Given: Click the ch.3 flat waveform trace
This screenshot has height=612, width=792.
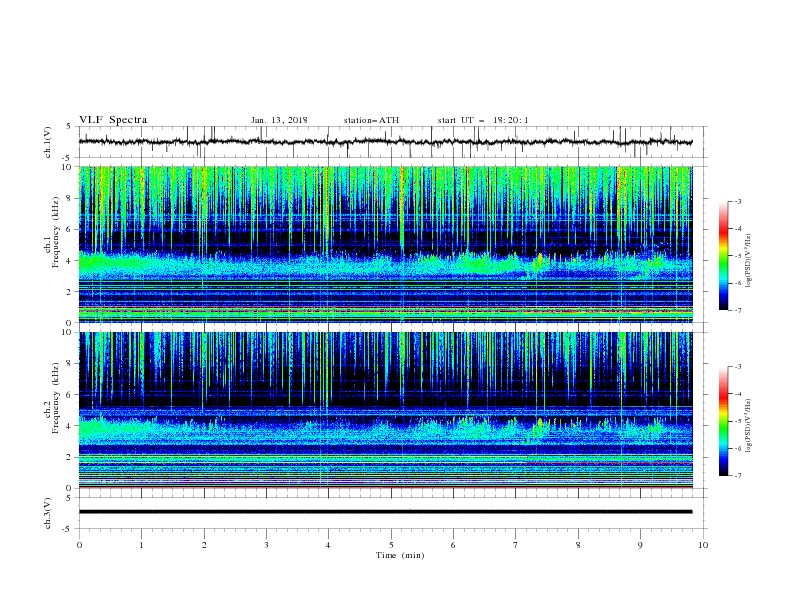Looking at the screenshot, I should (385, 512).
